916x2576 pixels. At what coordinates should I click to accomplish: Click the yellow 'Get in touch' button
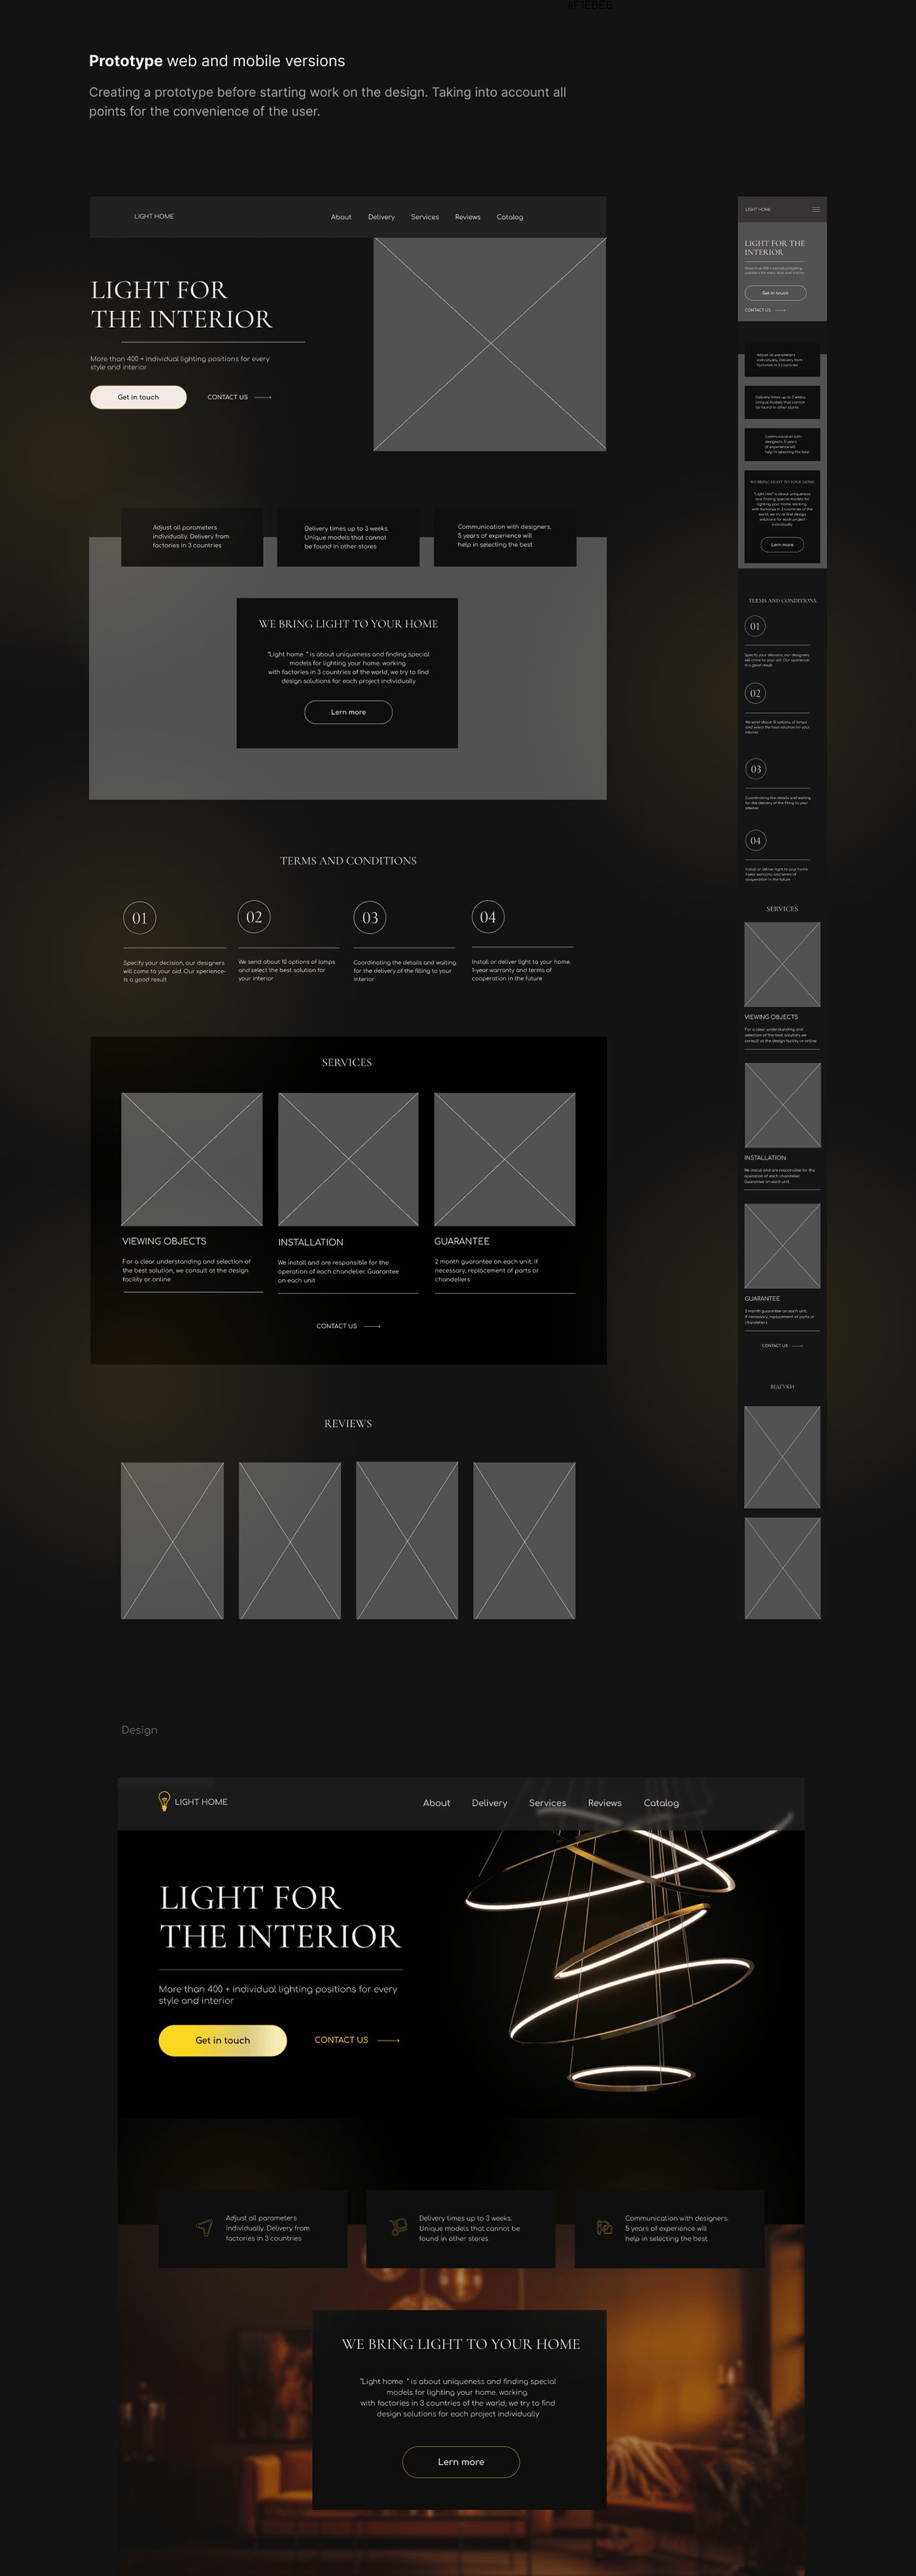click(223, 2040)
